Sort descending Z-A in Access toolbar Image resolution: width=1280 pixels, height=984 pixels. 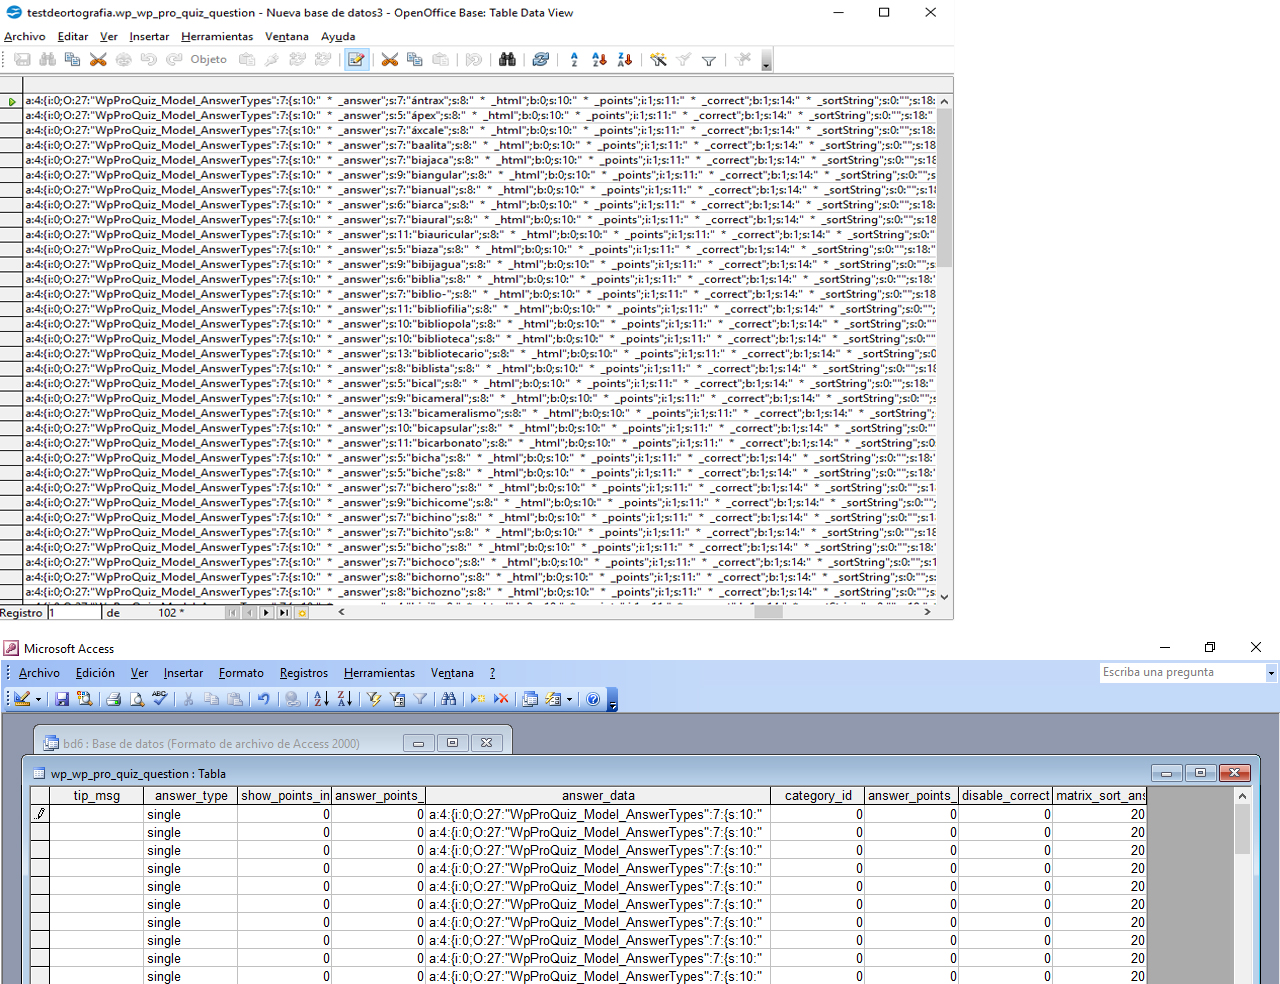point(344,699)
